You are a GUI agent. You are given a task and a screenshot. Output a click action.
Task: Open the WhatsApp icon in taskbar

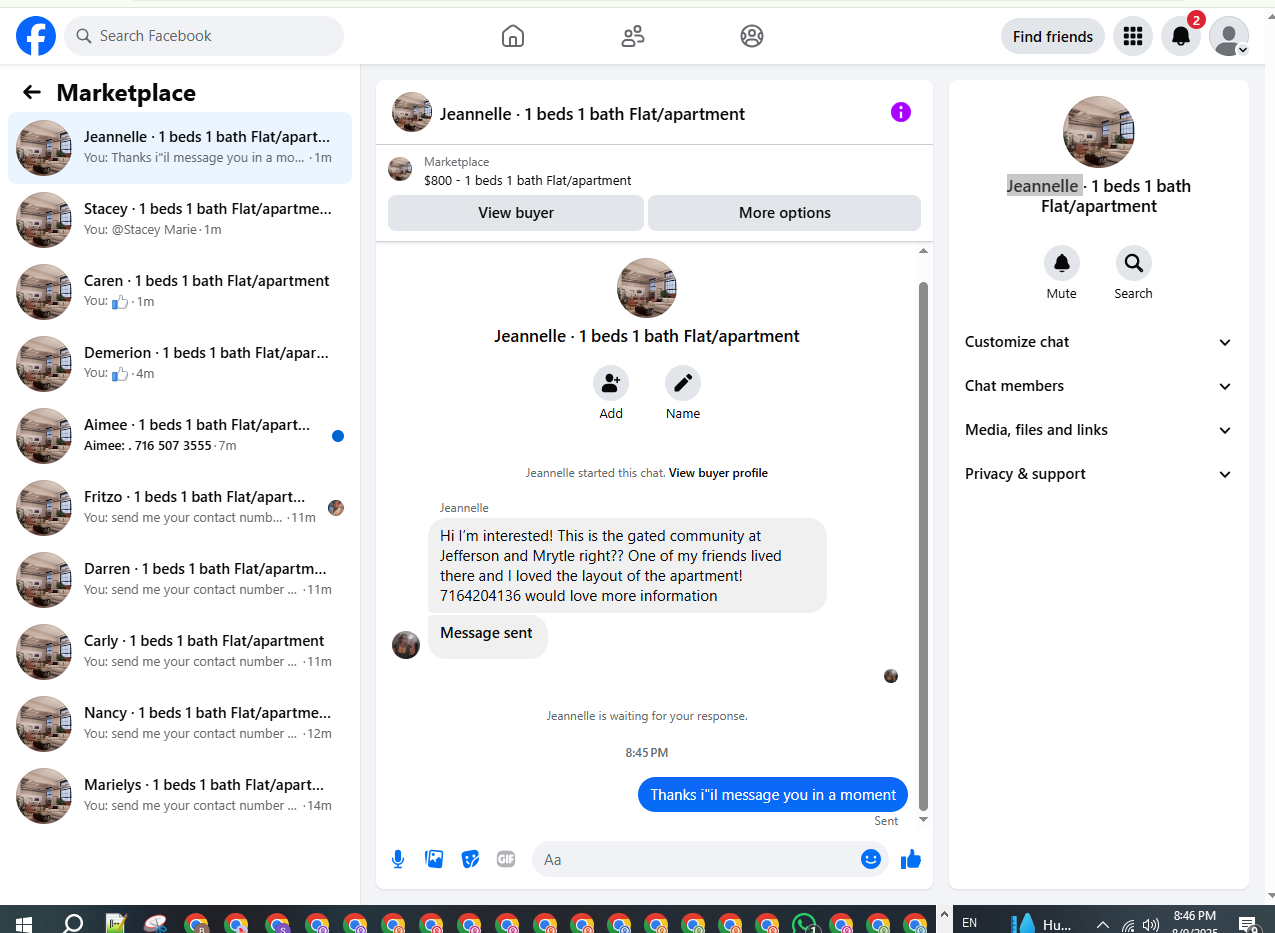click(x=803, y=923)
